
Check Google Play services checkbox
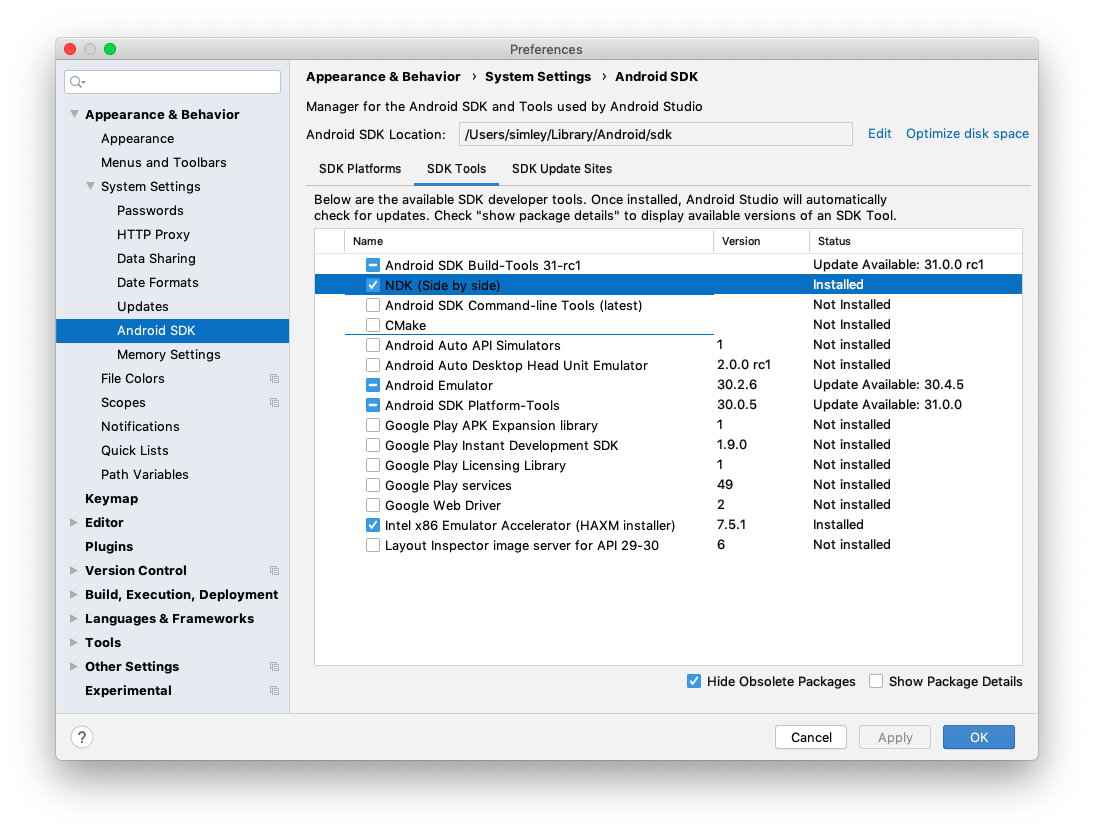click(373, 485)
